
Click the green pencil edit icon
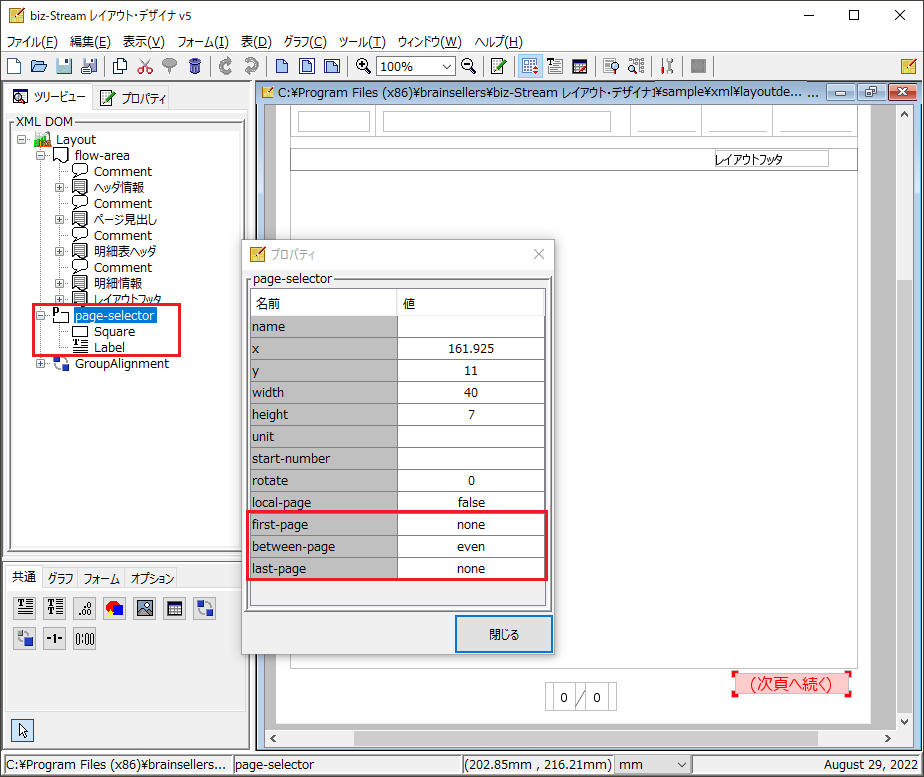pyautogui.click(x=499, y=67)
